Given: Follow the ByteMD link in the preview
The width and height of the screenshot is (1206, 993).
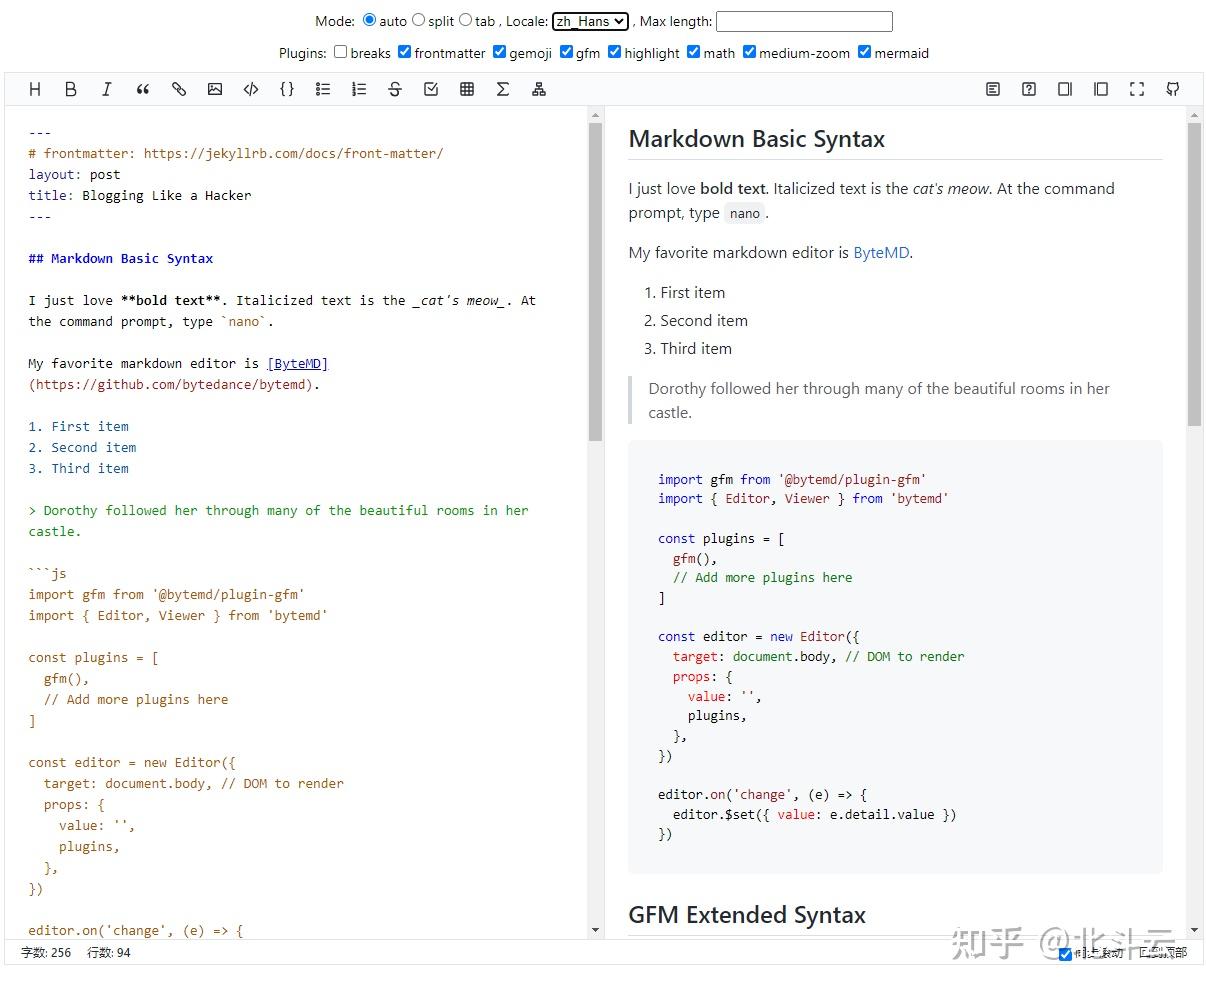Looking at the screenshot, I should click(x=880, y=253).
